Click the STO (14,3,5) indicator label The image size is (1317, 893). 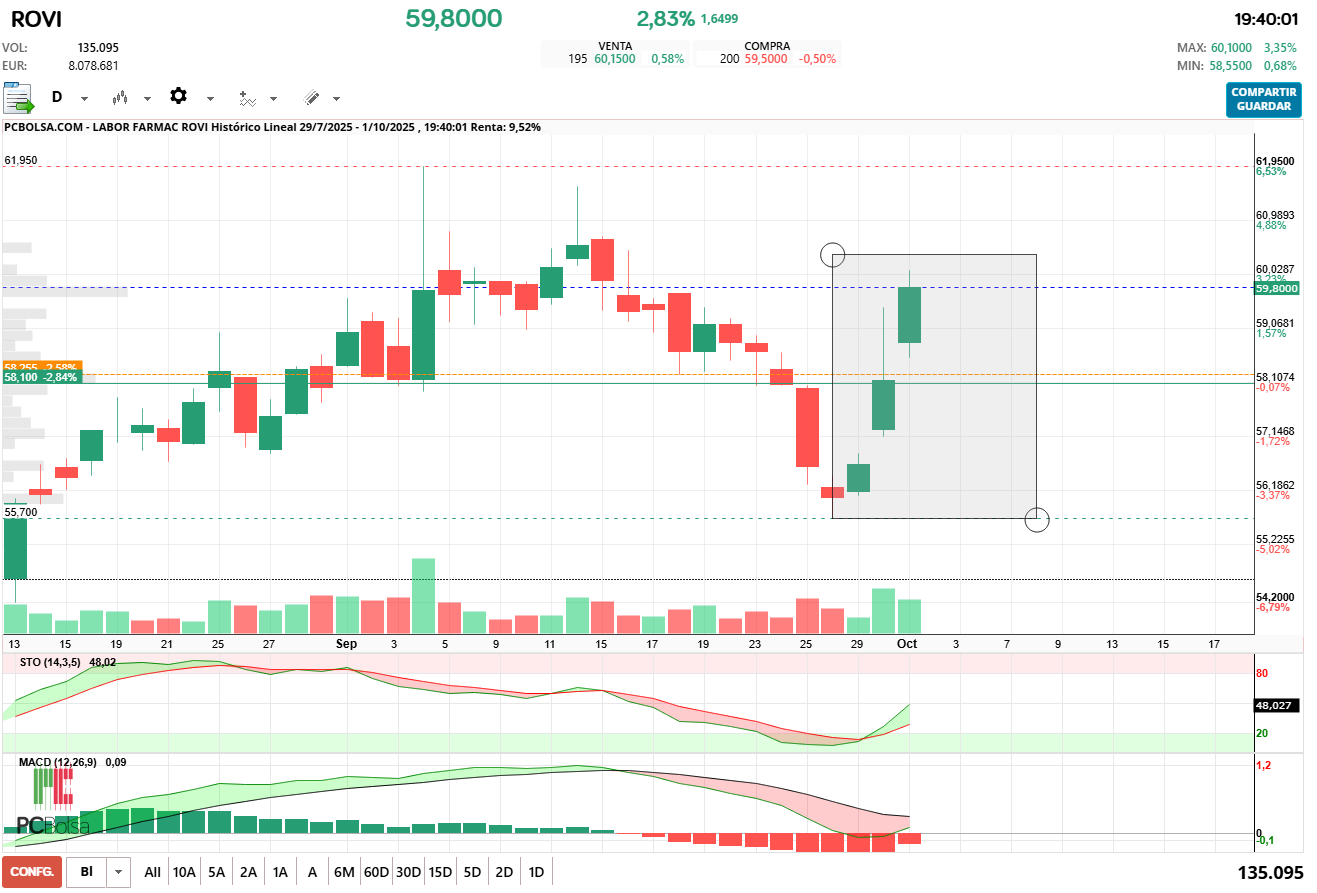tap(50, 662)
